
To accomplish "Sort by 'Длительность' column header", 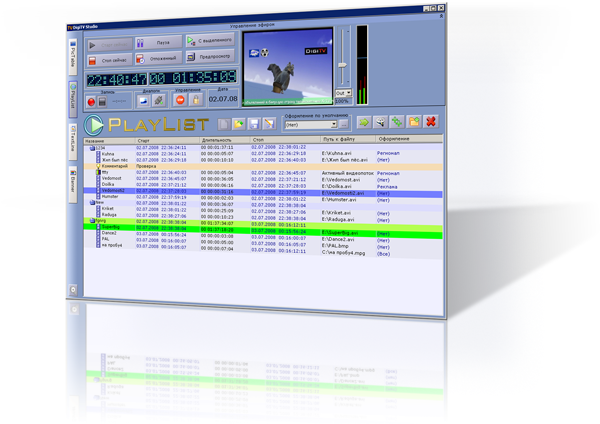I will pyautogui.click(x=225, y=140).
